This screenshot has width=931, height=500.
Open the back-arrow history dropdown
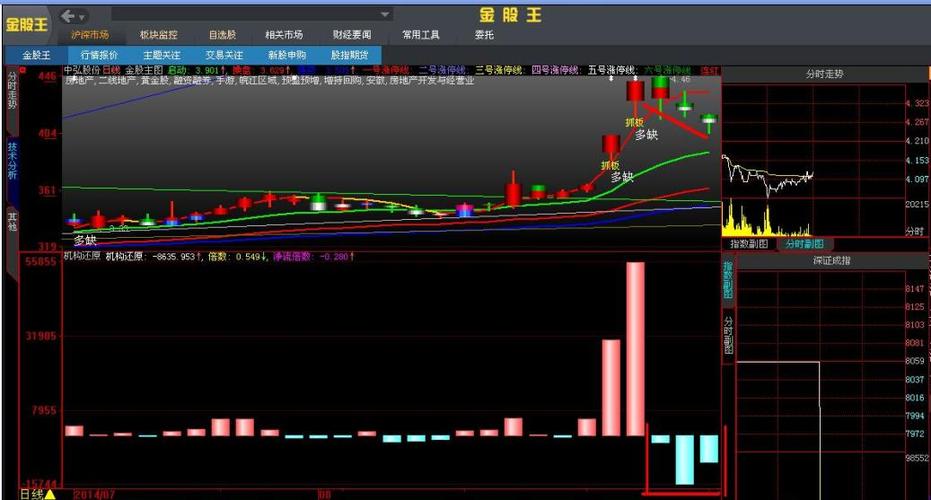point(82,17)
